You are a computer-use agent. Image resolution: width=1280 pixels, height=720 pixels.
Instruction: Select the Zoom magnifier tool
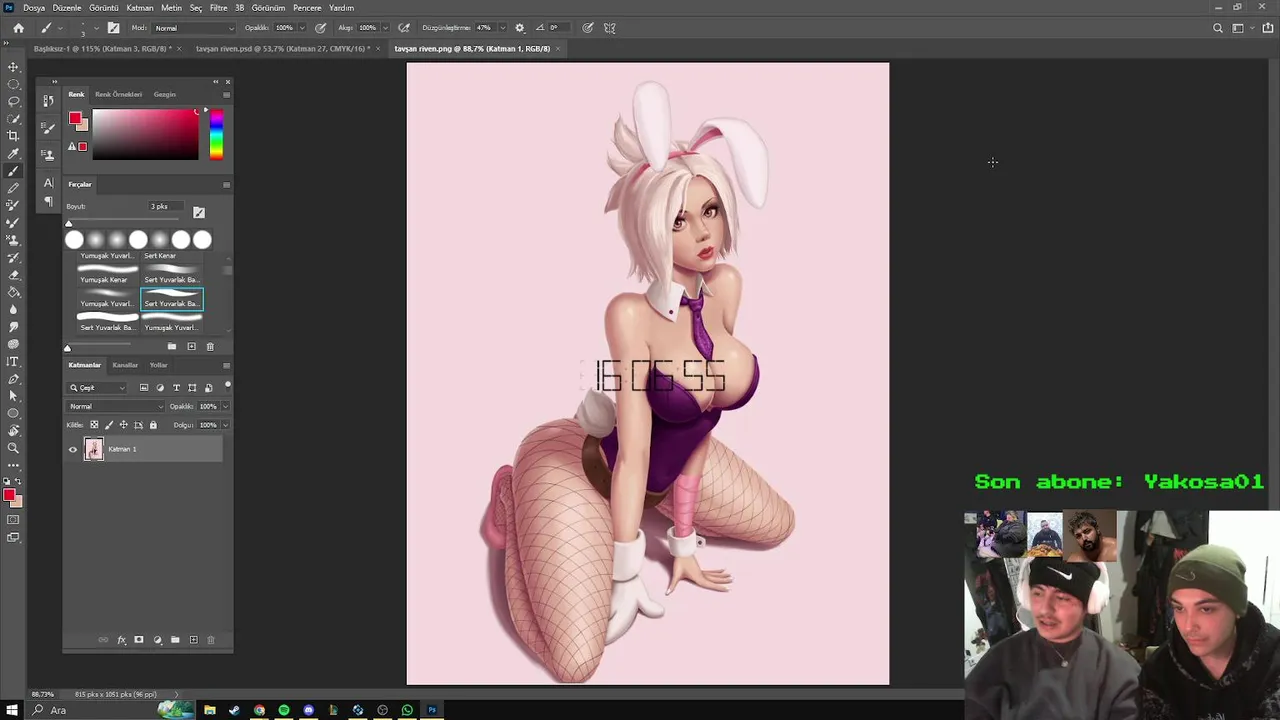click(13, 448)
